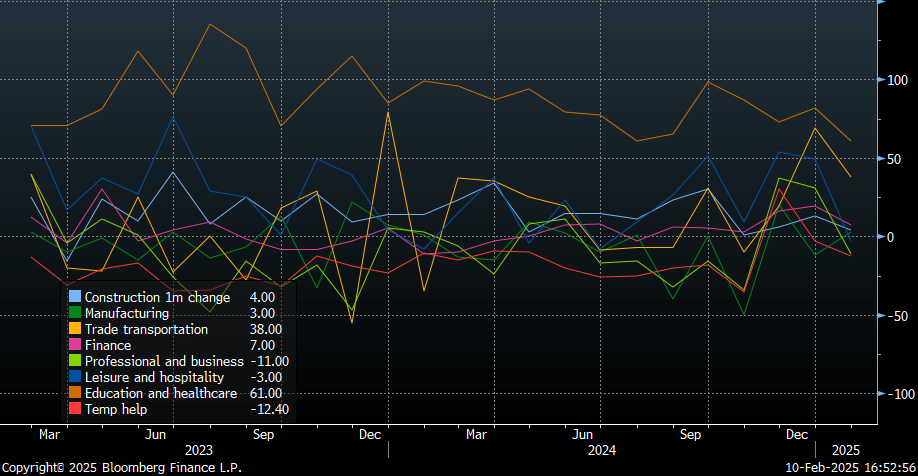Select the Trade transportation legend swatch
Viewport: 918px width, 476px height.
(x=75, y=329)
